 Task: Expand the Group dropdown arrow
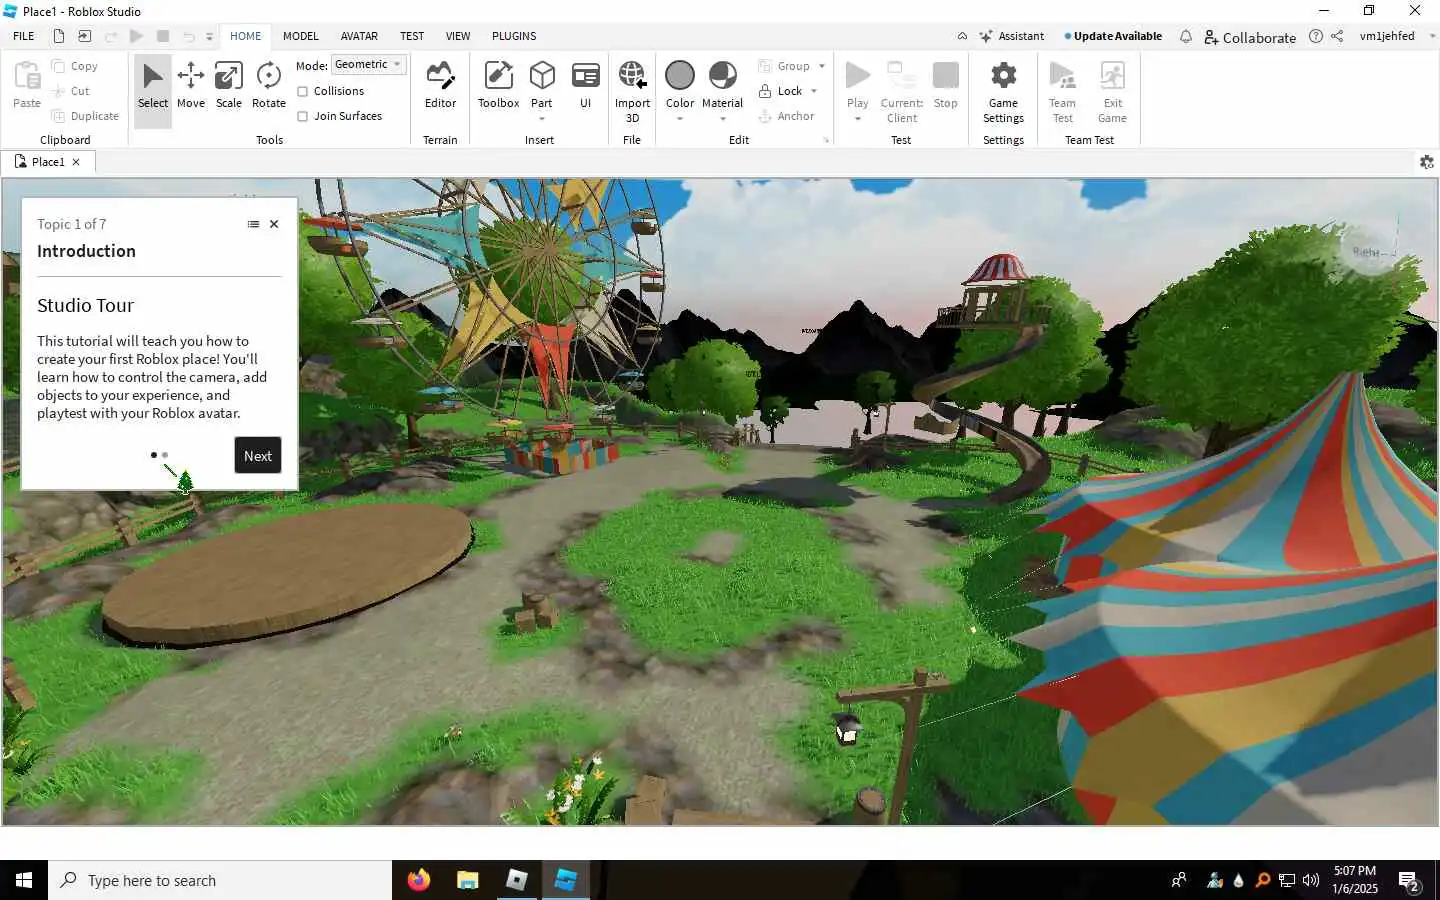[822, 66]
